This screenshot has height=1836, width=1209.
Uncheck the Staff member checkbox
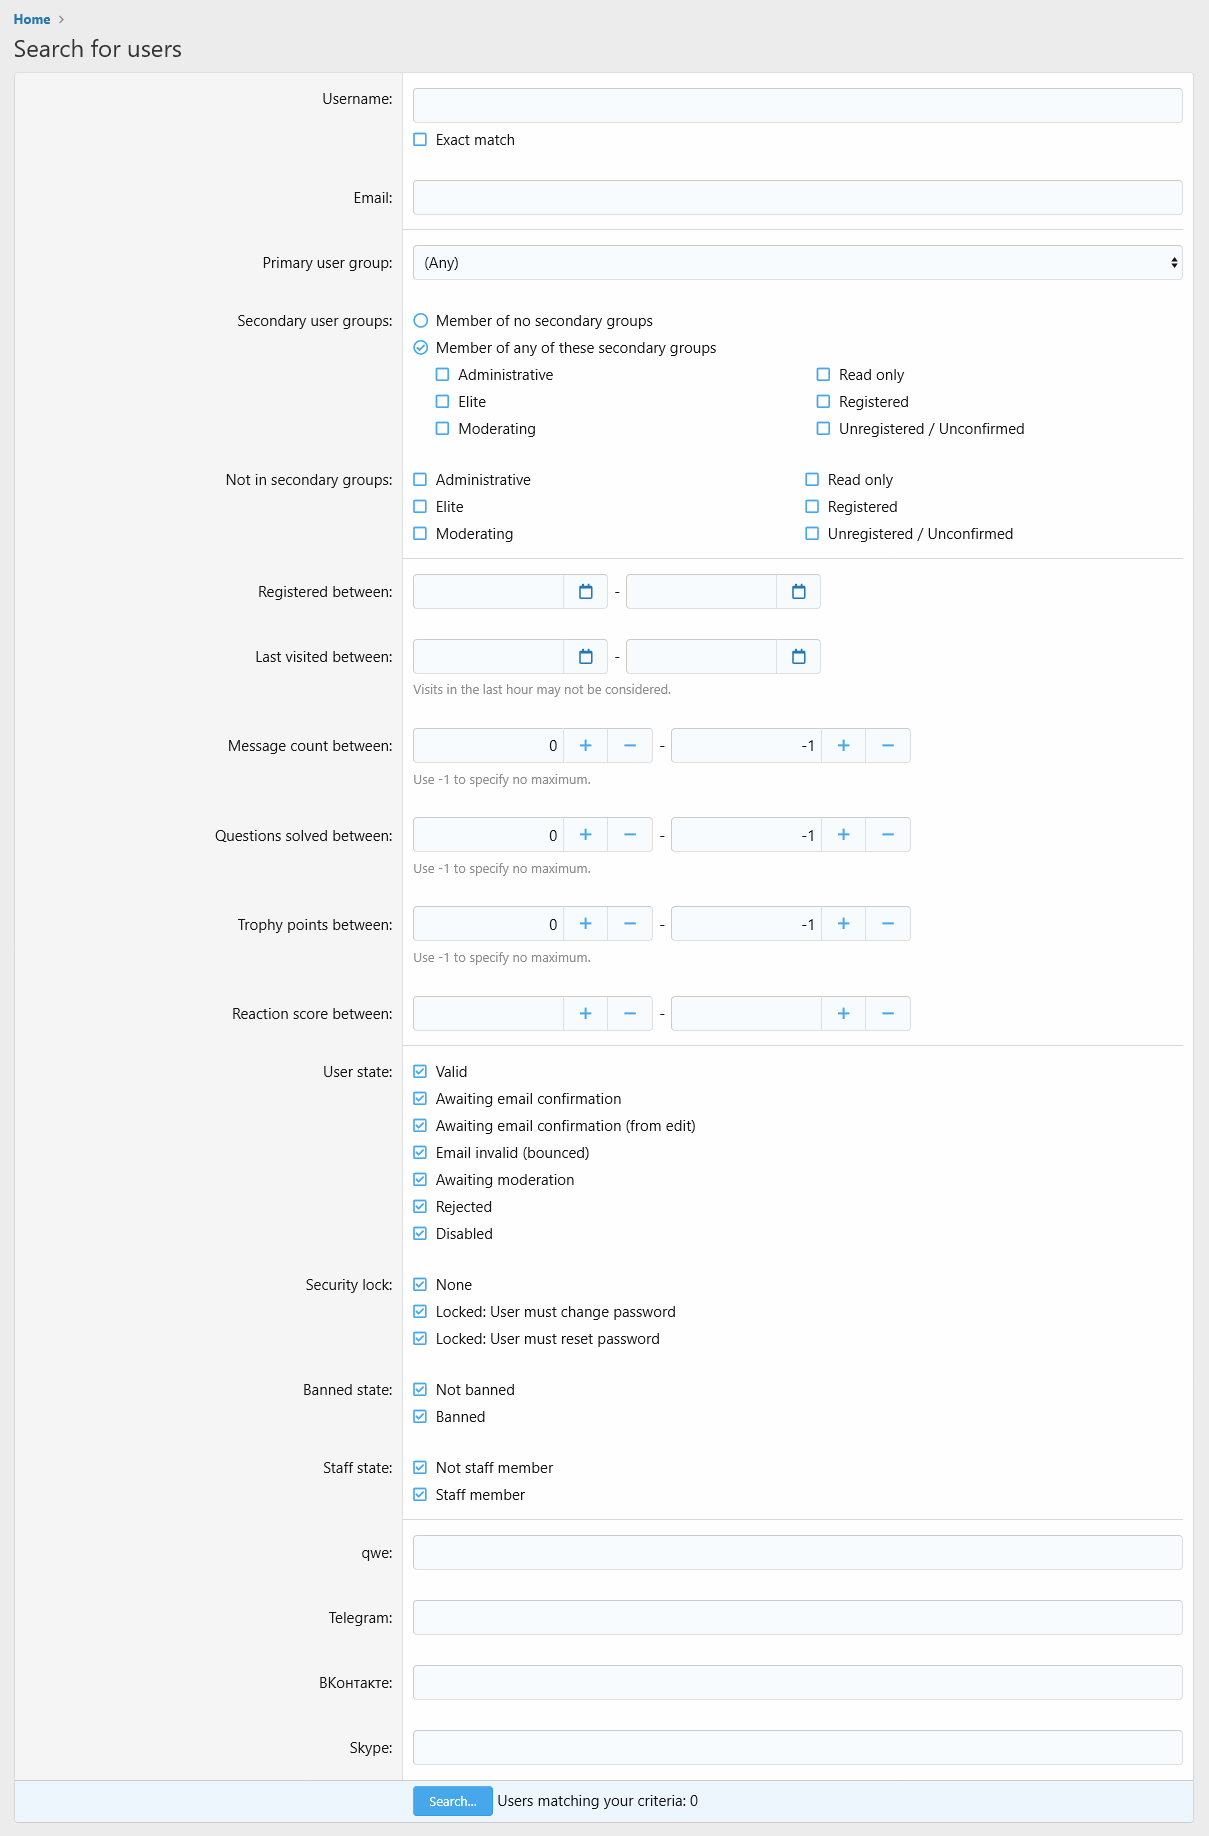pyautogui.click(x=420, y=1495)
